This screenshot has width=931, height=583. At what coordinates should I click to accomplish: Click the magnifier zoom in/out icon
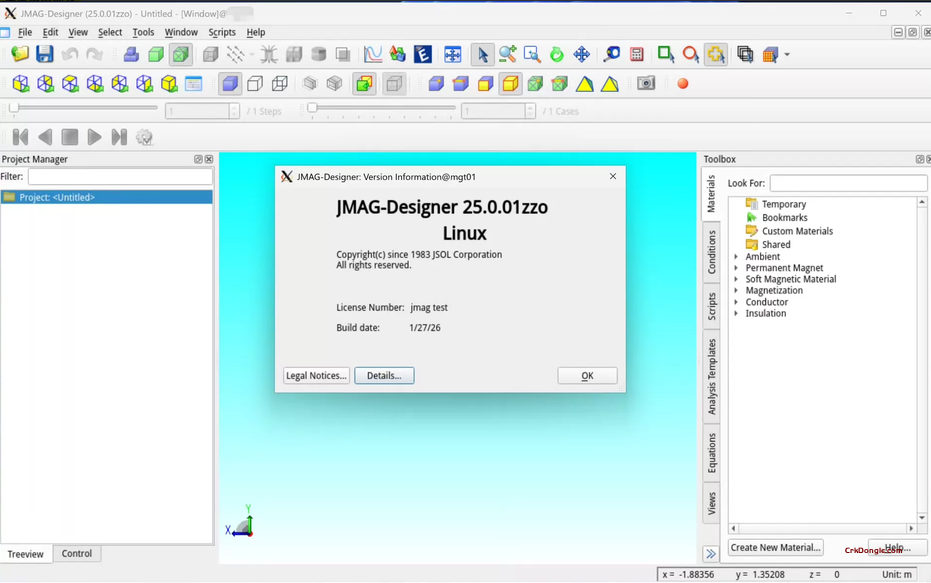click(507, 55)
